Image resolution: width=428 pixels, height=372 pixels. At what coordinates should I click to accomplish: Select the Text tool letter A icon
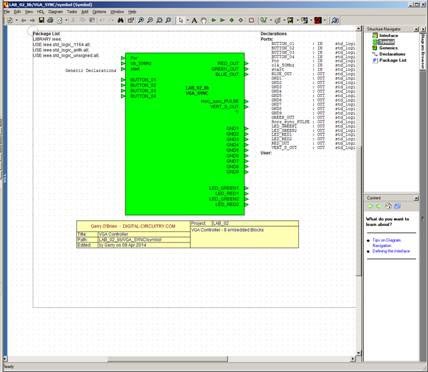tap(194, 20)
